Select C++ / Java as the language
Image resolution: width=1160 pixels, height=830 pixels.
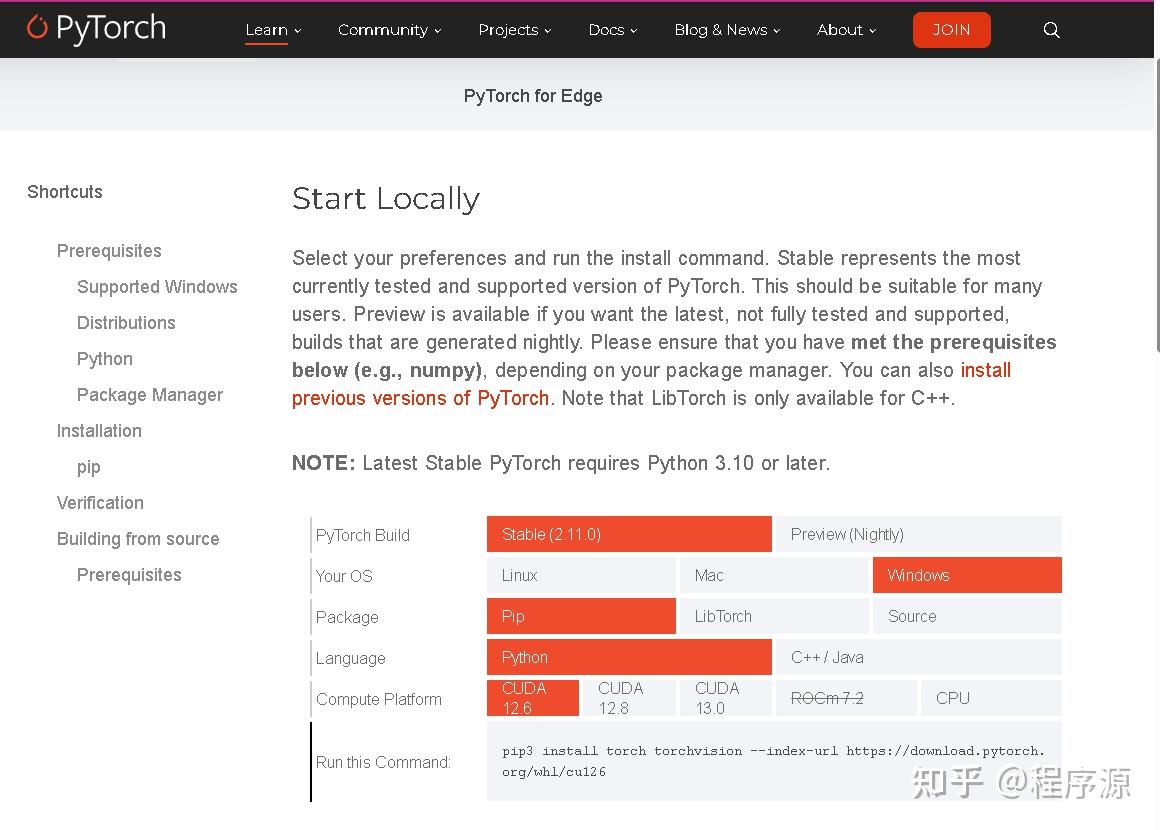917,657
